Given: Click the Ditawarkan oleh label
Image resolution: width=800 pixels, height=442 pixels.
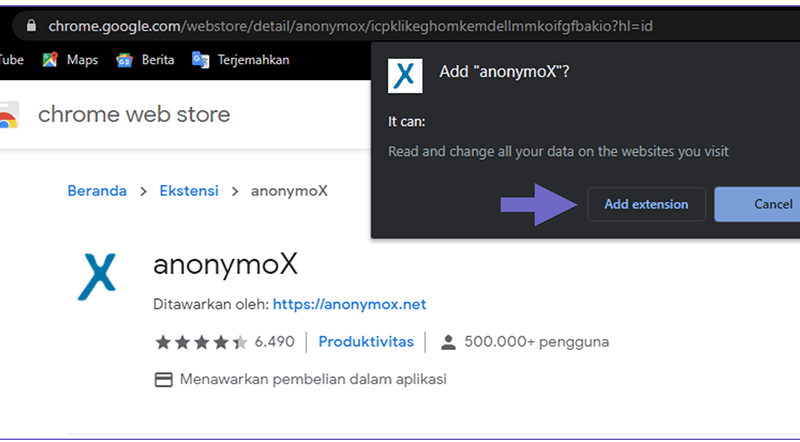Looking at the screenshot, I should [211, 304].
